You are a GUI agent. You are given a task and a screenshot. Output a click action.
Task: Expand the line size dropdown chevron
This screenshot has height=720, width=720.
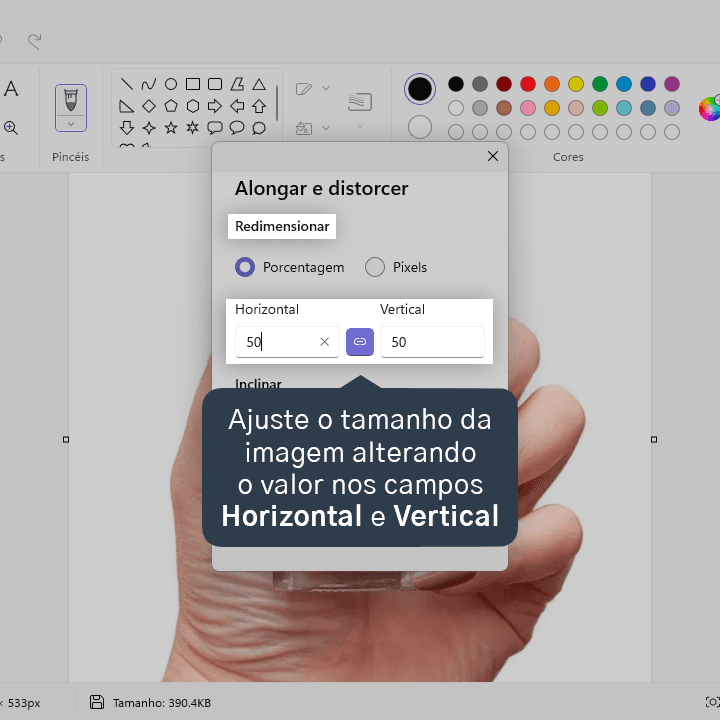tap(360, 125)
